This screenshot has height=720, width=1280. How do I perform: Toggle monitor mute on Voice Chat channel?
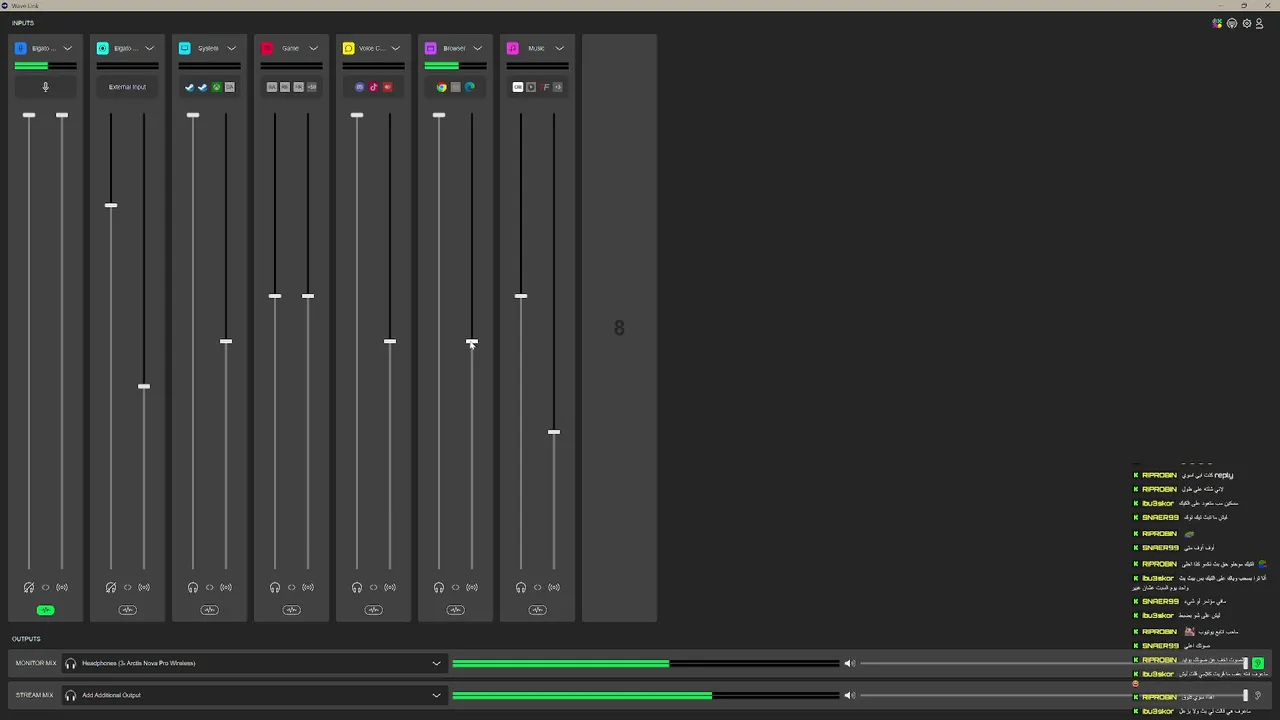pos(357,587)
